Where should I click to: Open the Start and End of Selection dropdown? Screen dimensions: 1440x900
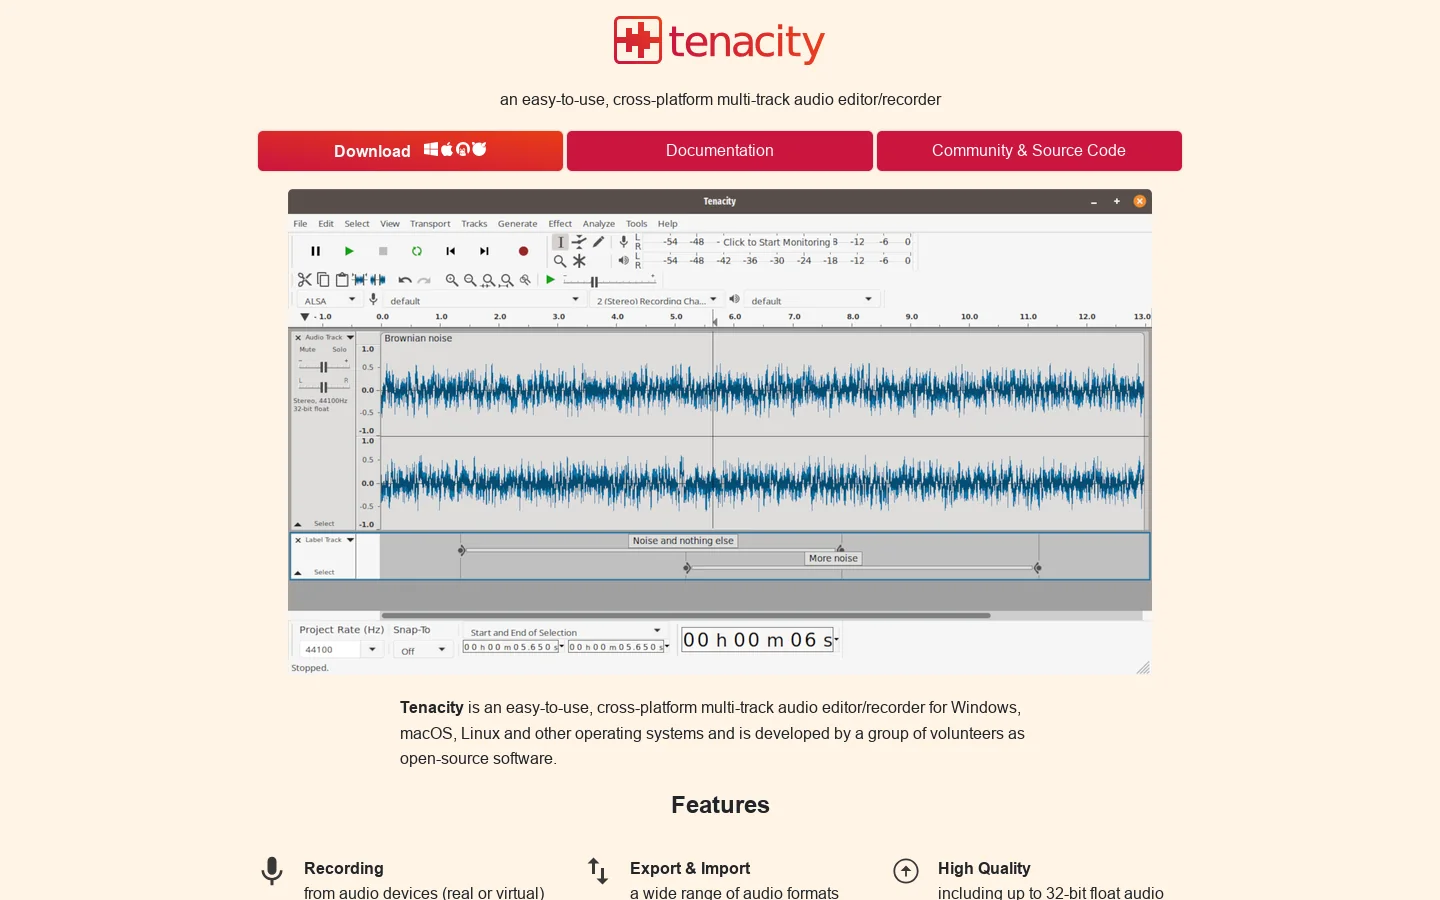[565, 632]
